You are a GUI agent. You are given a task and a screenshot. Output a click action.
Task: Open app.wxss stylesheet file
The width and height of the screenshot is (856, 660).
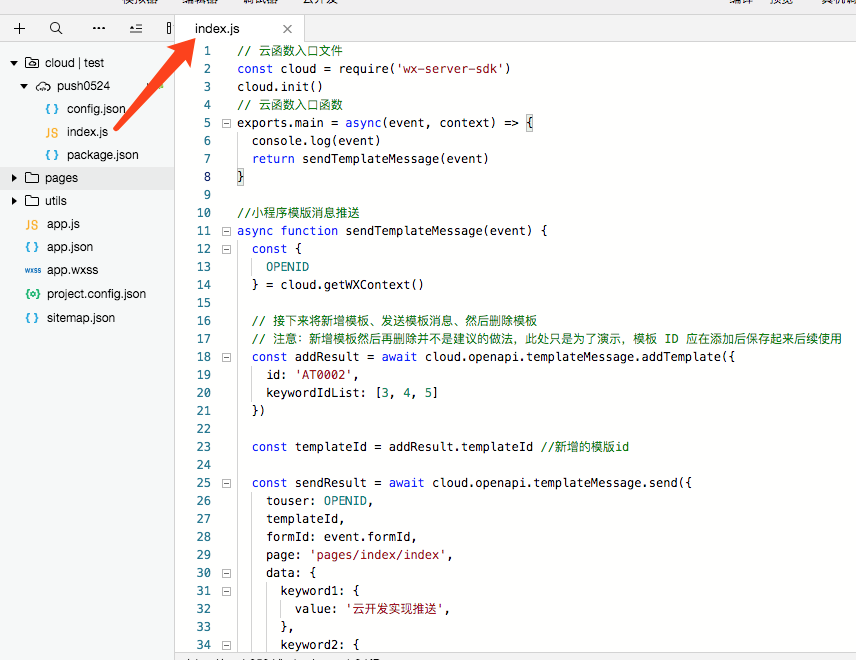click(73, 270)
